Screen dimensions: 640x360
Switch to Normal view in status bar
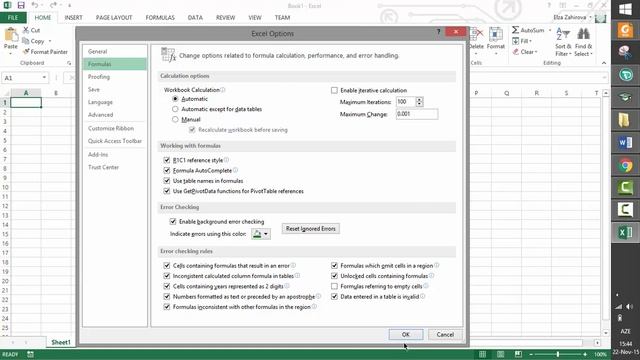[x=482, y=354]
